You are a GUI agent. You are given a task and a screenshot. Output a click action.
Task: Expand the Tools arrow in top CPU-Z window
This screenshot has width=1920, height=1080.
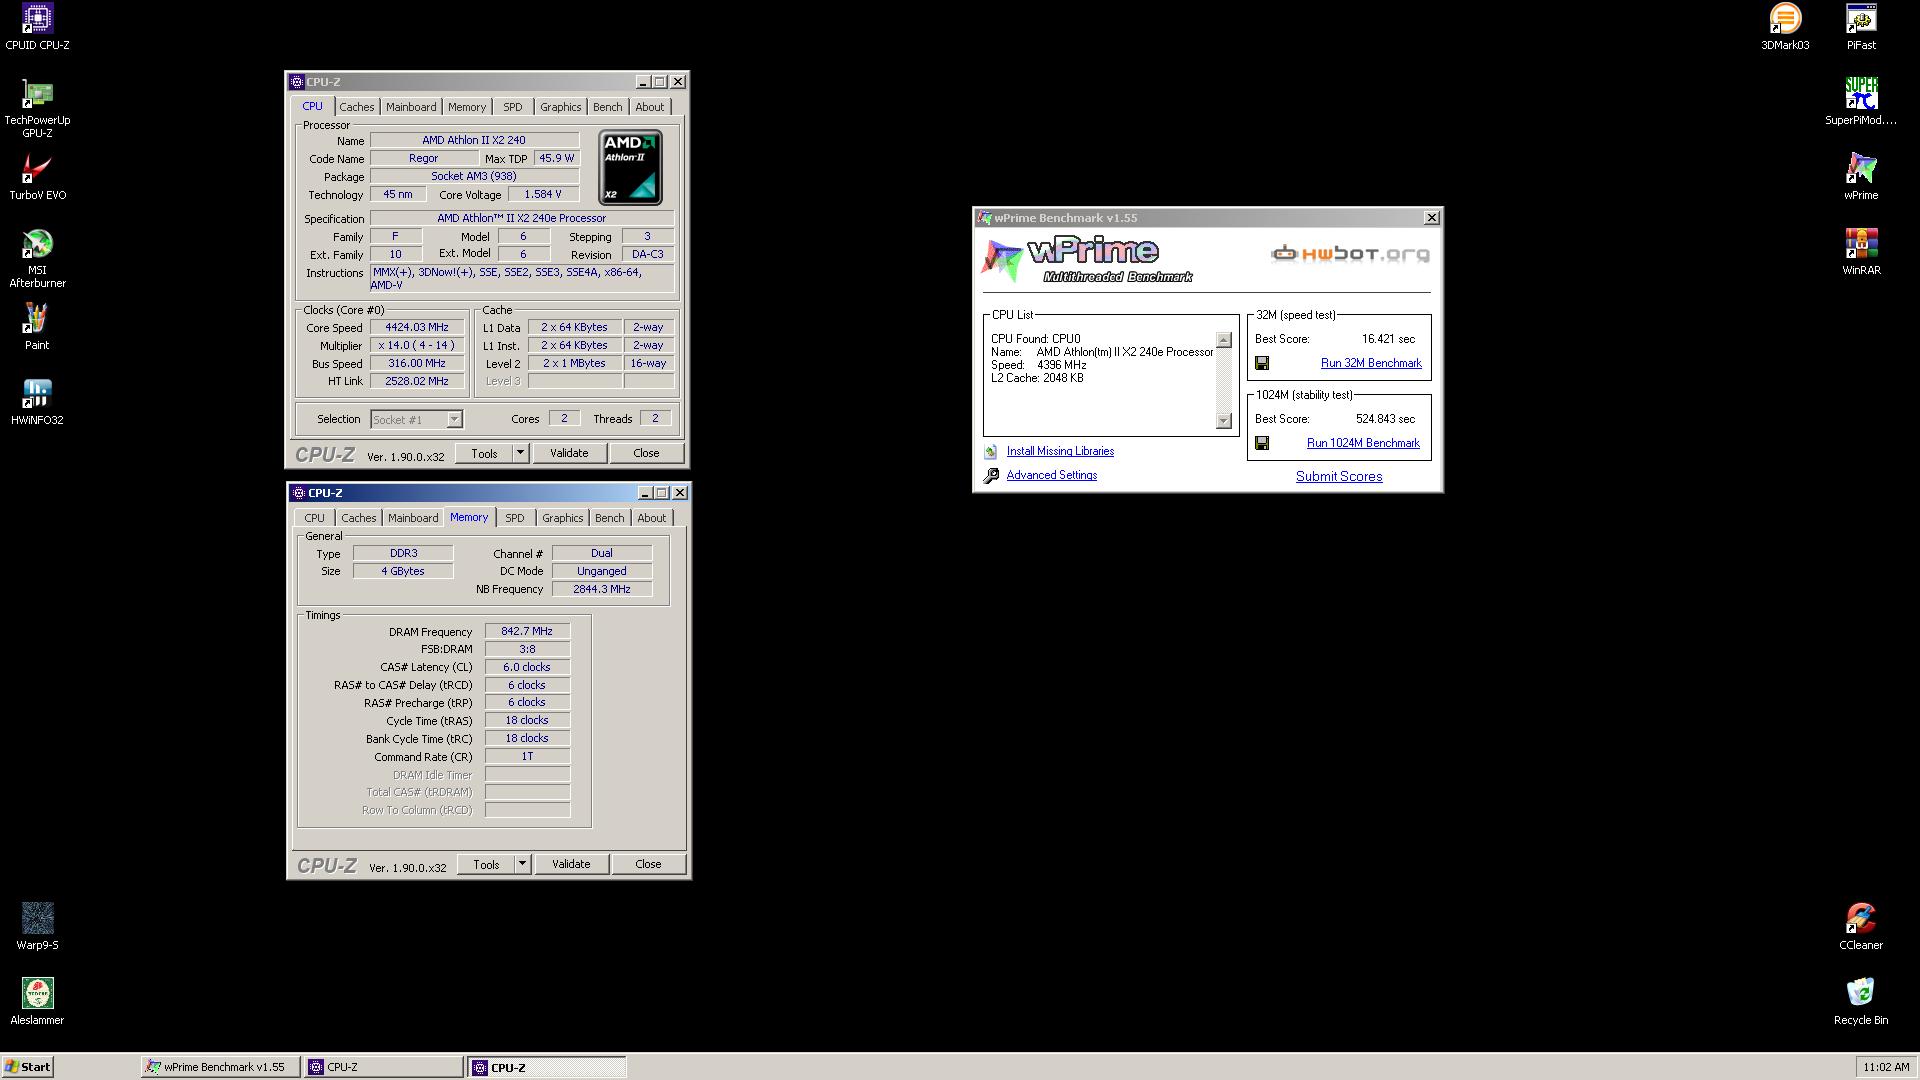pyautogui.click(x=520, y=453)
